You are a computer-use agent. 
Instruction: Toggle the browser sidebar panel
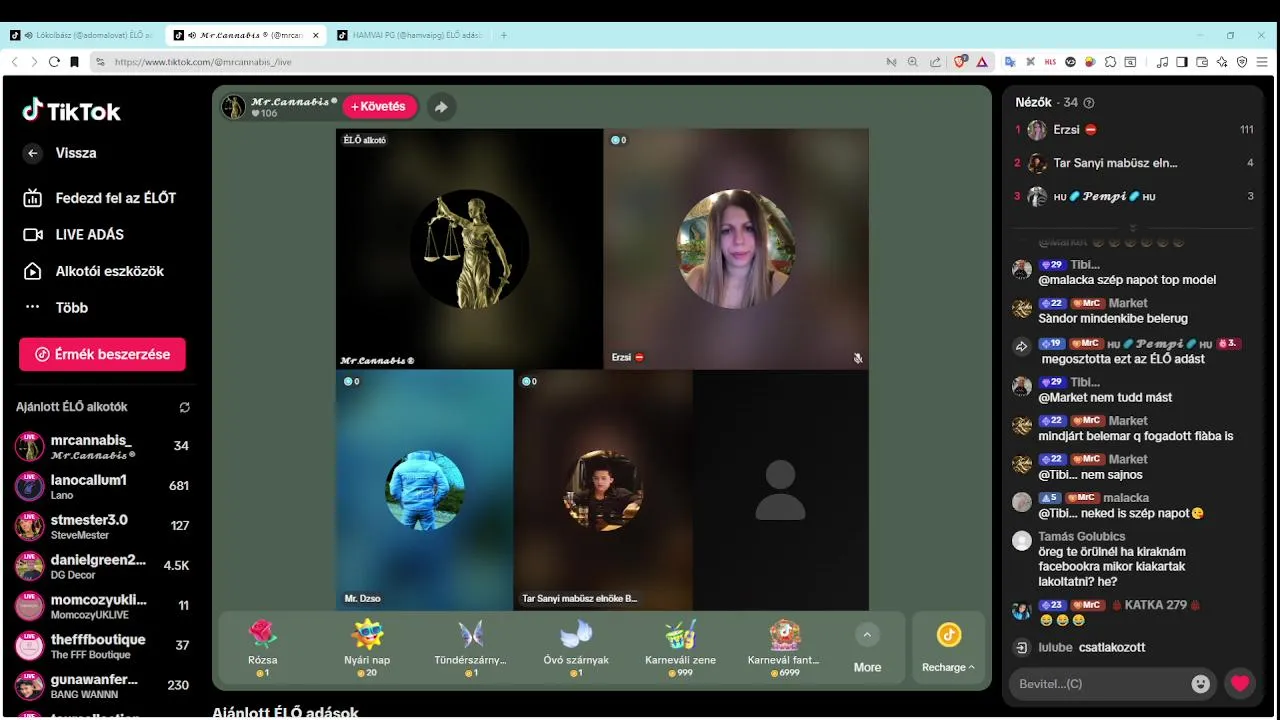point(1182,62)
